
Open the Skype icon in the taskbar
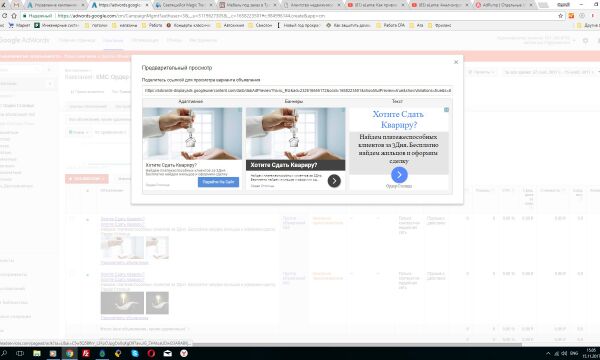(x=135, y=353)
